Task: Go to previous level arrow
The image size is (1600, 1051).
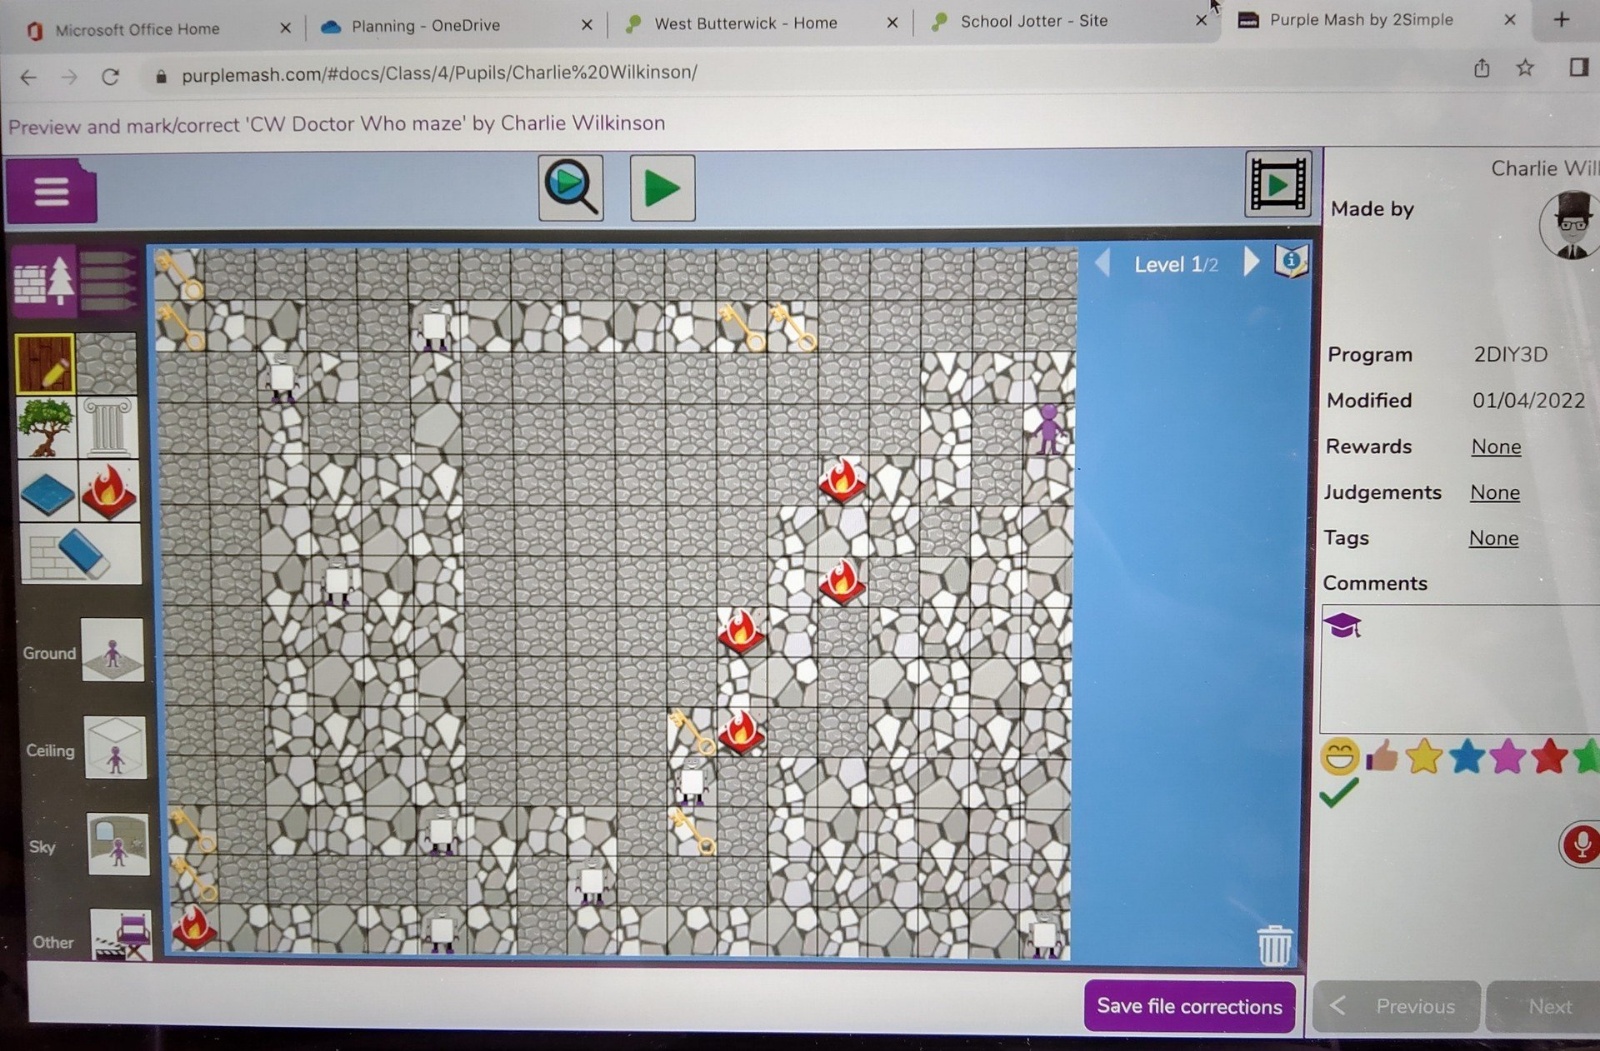Action: [1102, 264]
